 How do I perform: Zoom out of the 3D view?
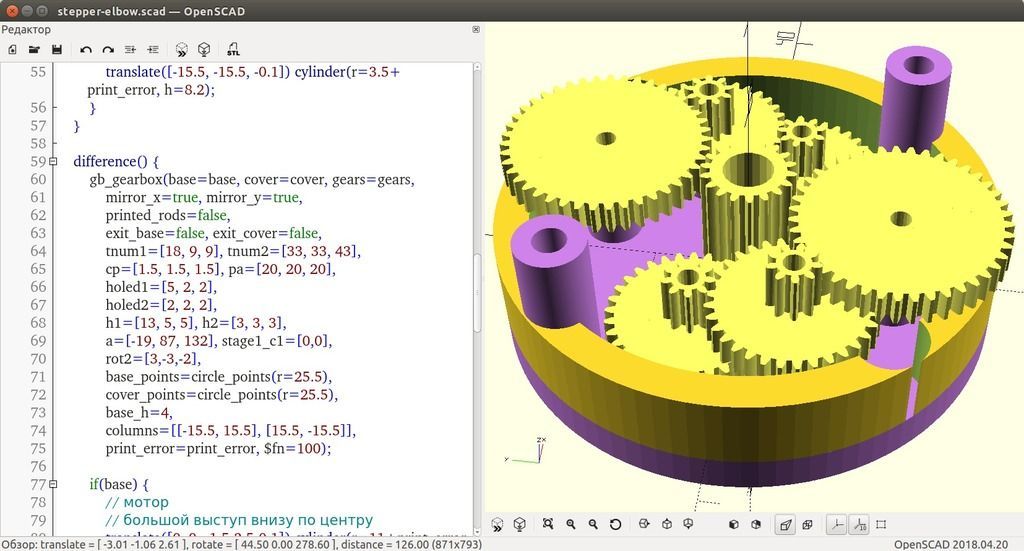point(593,524)
